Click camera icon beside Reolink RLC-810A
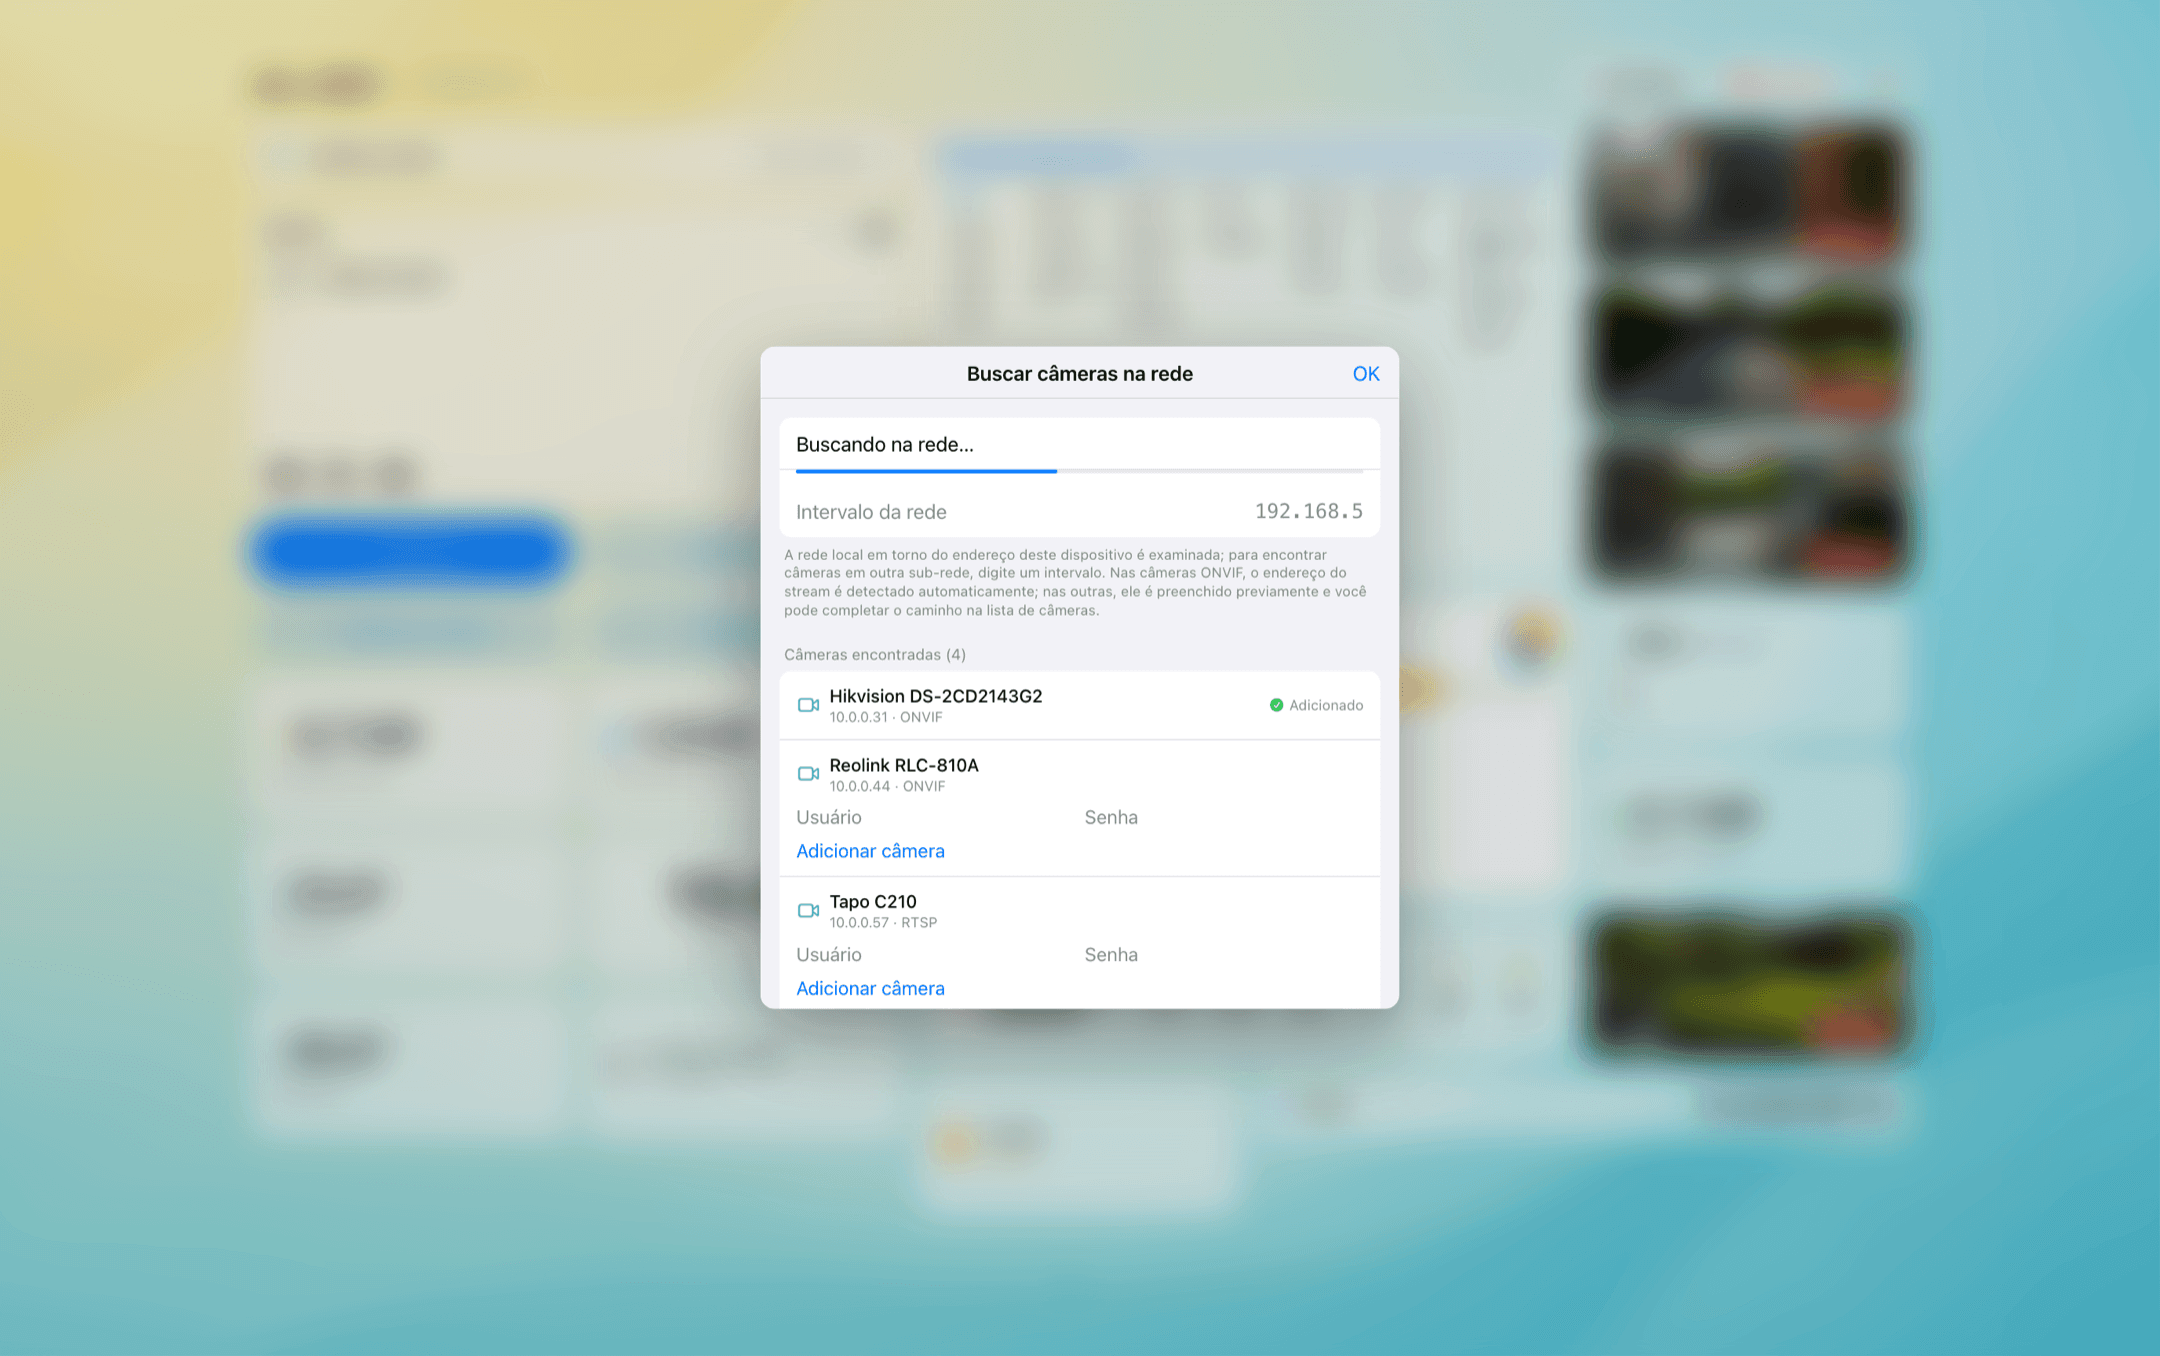Screen dimensions: 2160x1356 808,774
